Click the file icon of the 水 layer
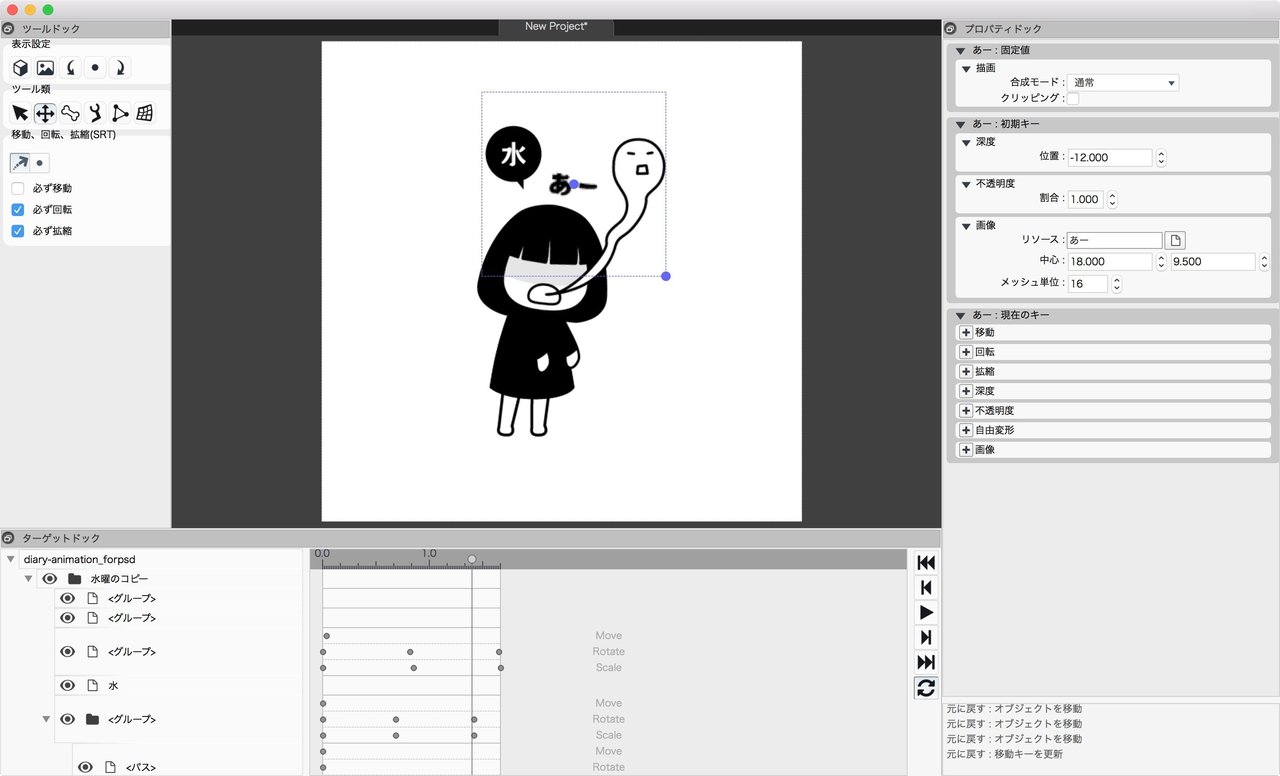This screenshot has width=1280, height=776. click(93, 685)
